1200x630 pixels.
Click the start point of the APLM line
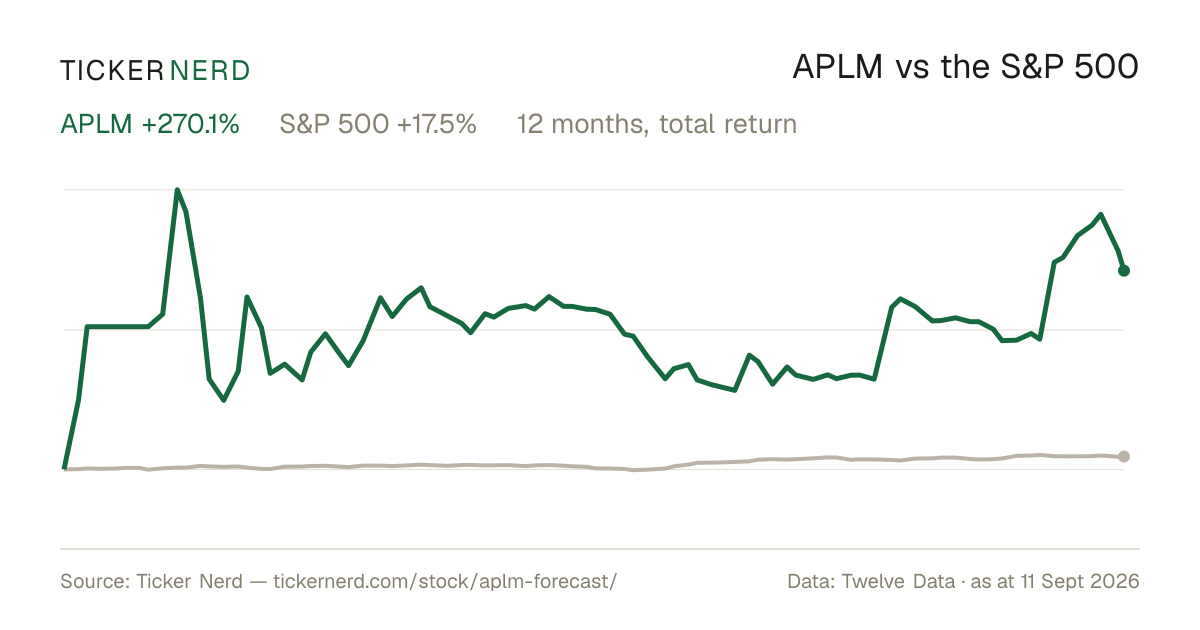pos(64,467)
